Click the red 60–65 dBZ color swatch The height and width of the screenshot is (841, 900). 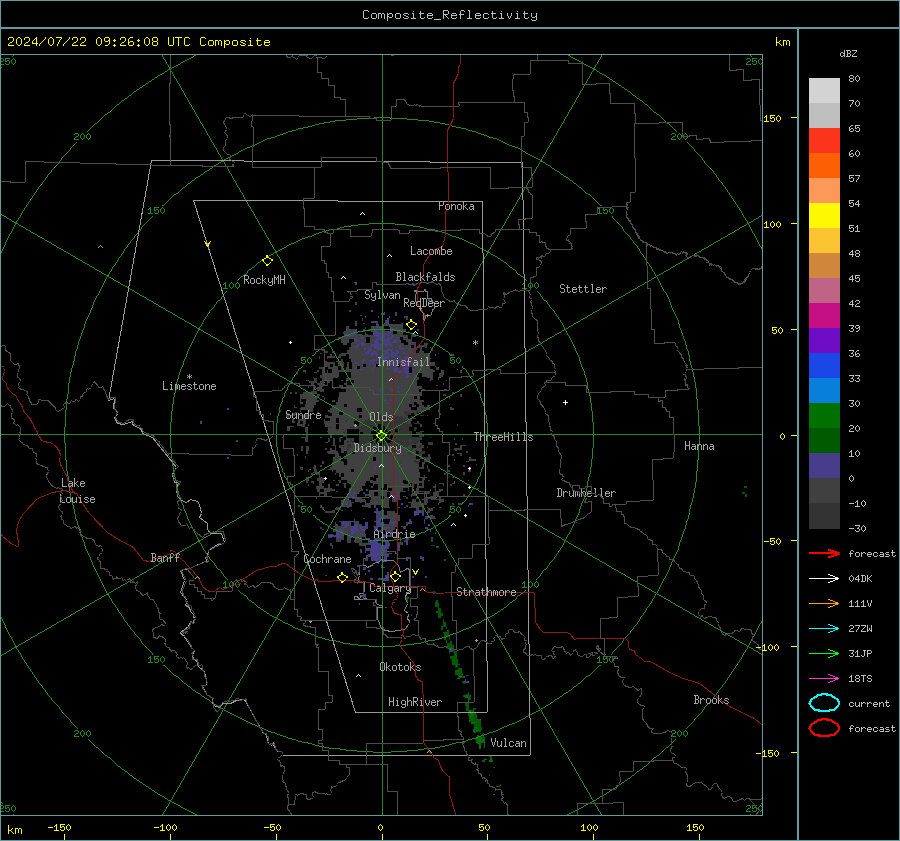[824, 140]
